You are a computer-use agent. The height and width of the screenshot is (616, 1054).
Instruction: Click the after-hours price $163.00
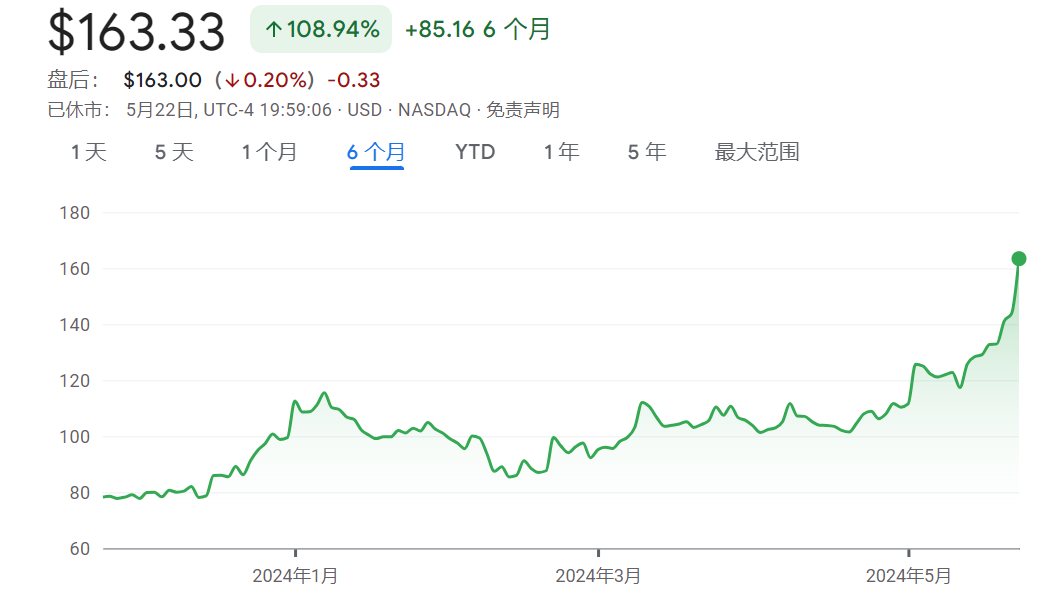162,80
